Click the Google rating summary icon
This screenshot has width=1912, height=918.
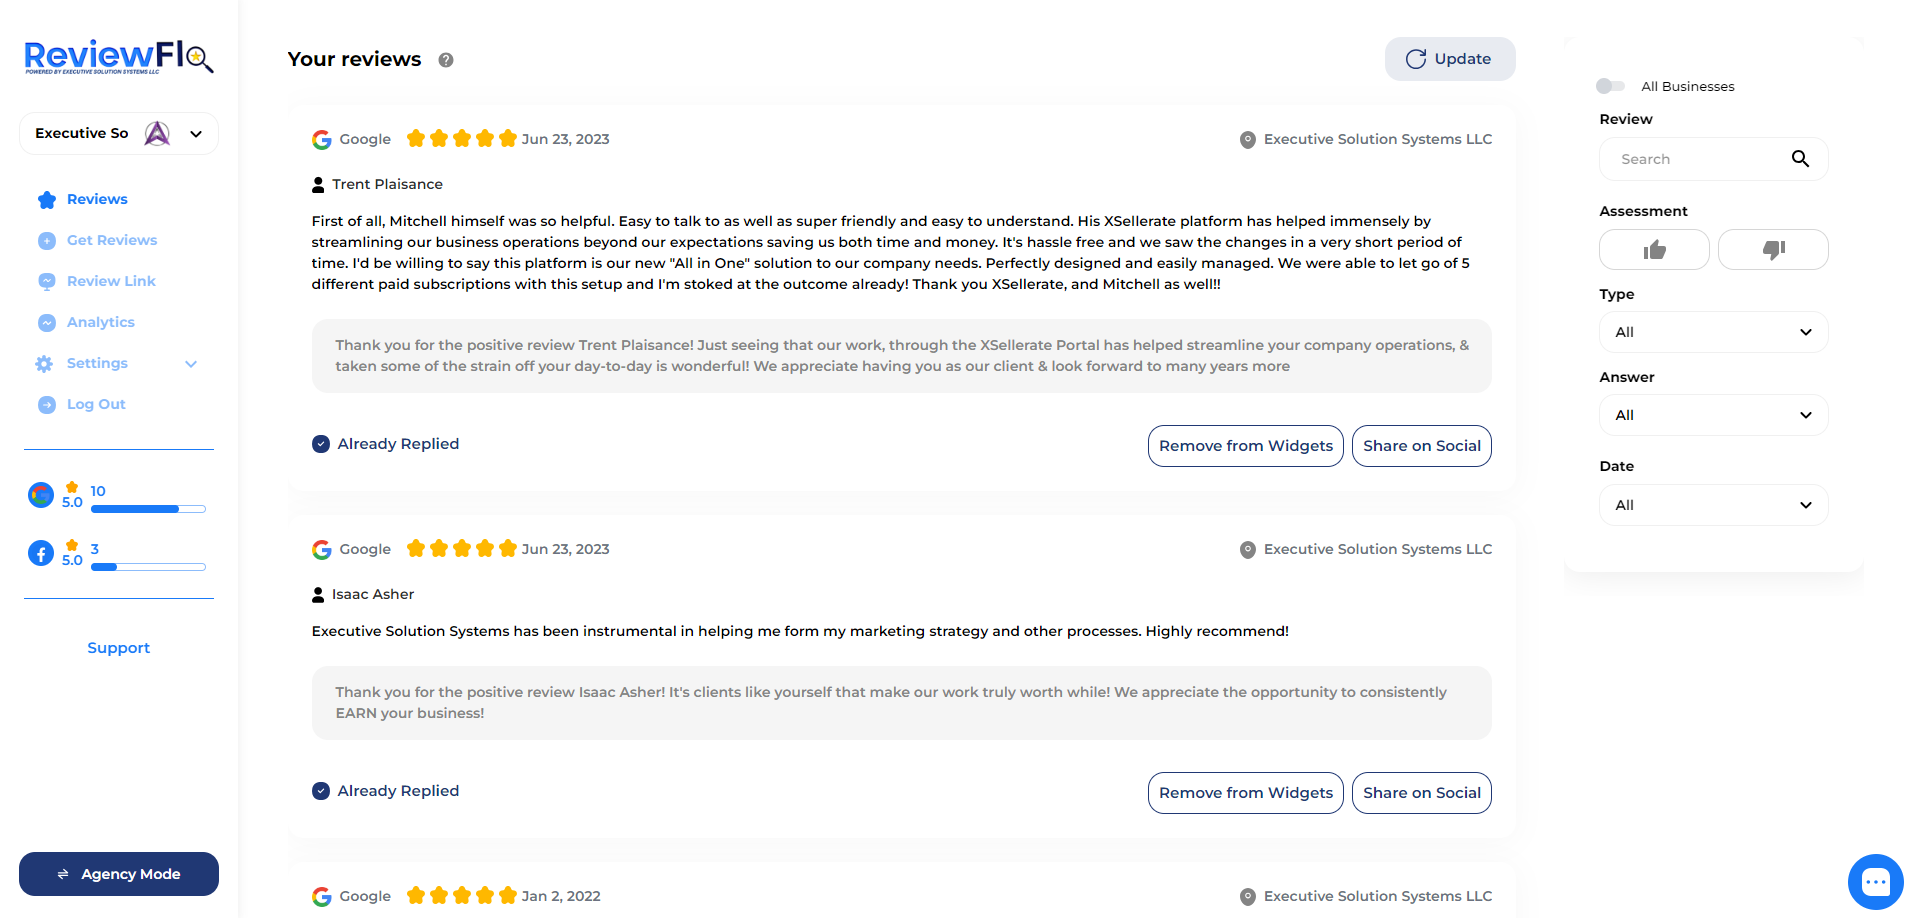[x=41, y=495]
